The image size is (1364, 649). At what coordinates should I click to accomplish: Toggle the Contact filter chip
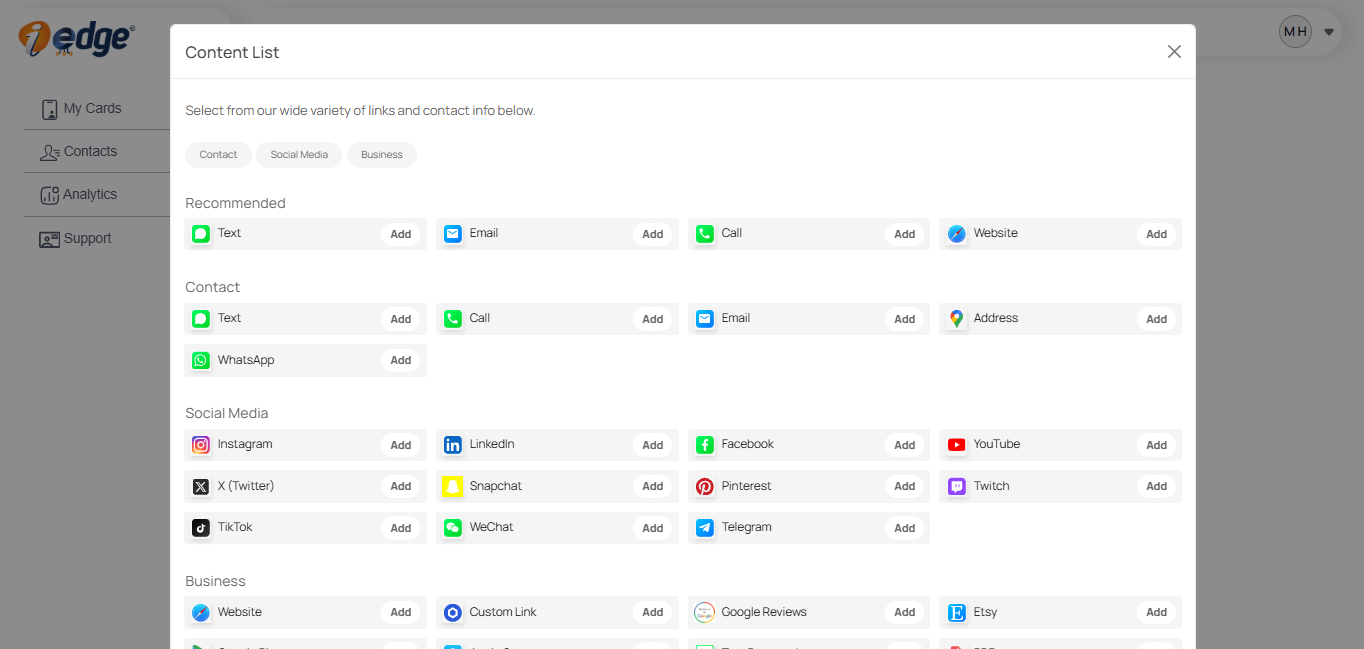pyautogui.click(x=218, y=154)
